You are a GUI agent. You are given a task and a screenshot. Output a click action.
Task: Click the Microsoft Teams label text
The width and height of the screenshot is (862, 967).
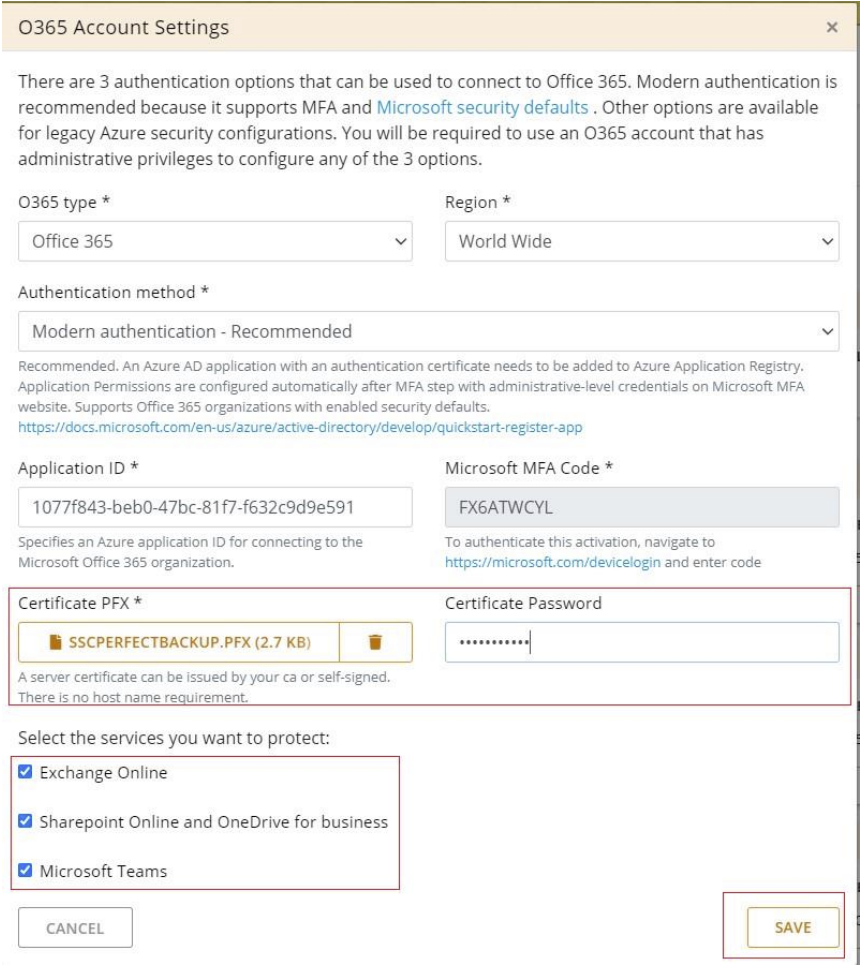[104, 871]
